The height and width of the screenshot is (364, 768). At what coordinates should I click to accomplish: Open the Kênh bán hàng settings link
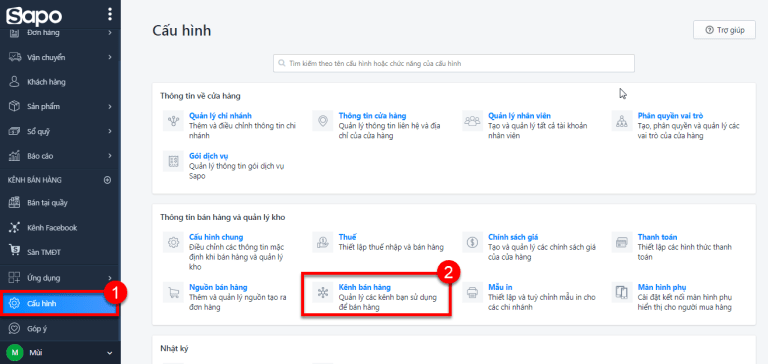pos(364,287)
